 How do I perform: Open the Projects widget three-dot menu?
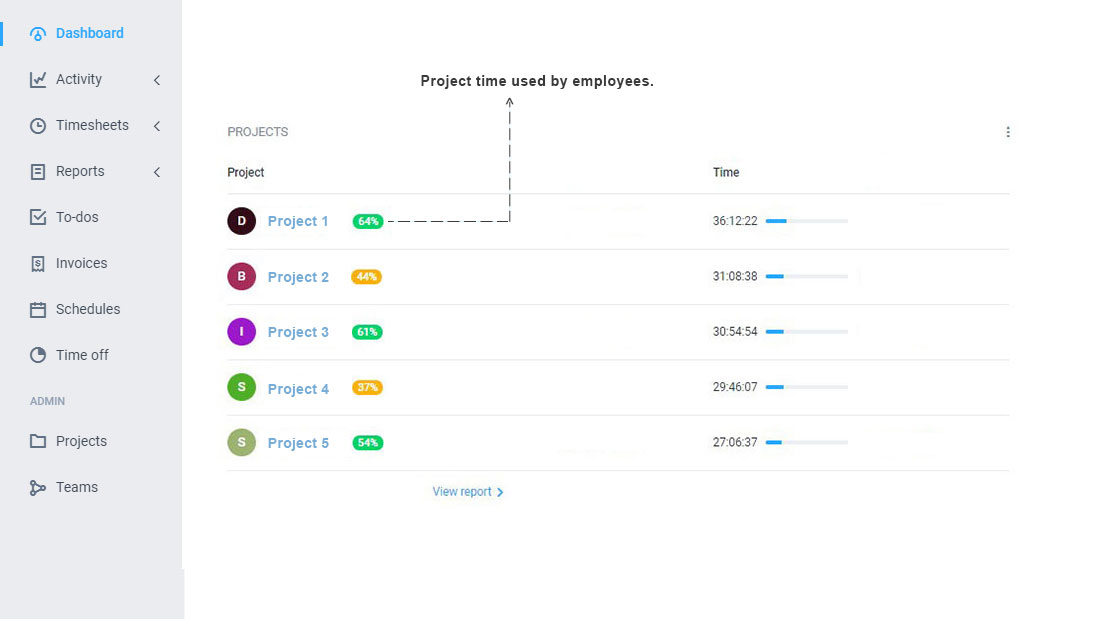1007,132
